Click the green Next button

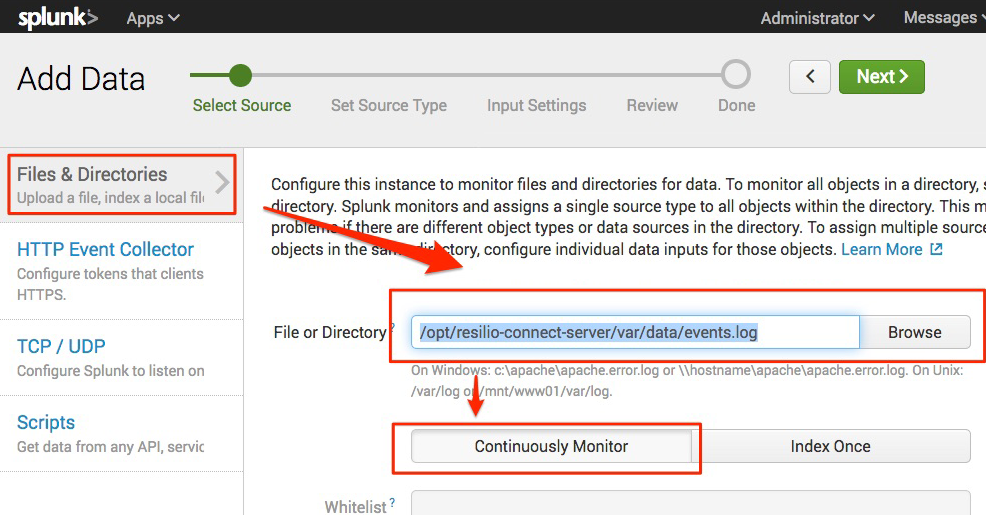coord(881,77)
